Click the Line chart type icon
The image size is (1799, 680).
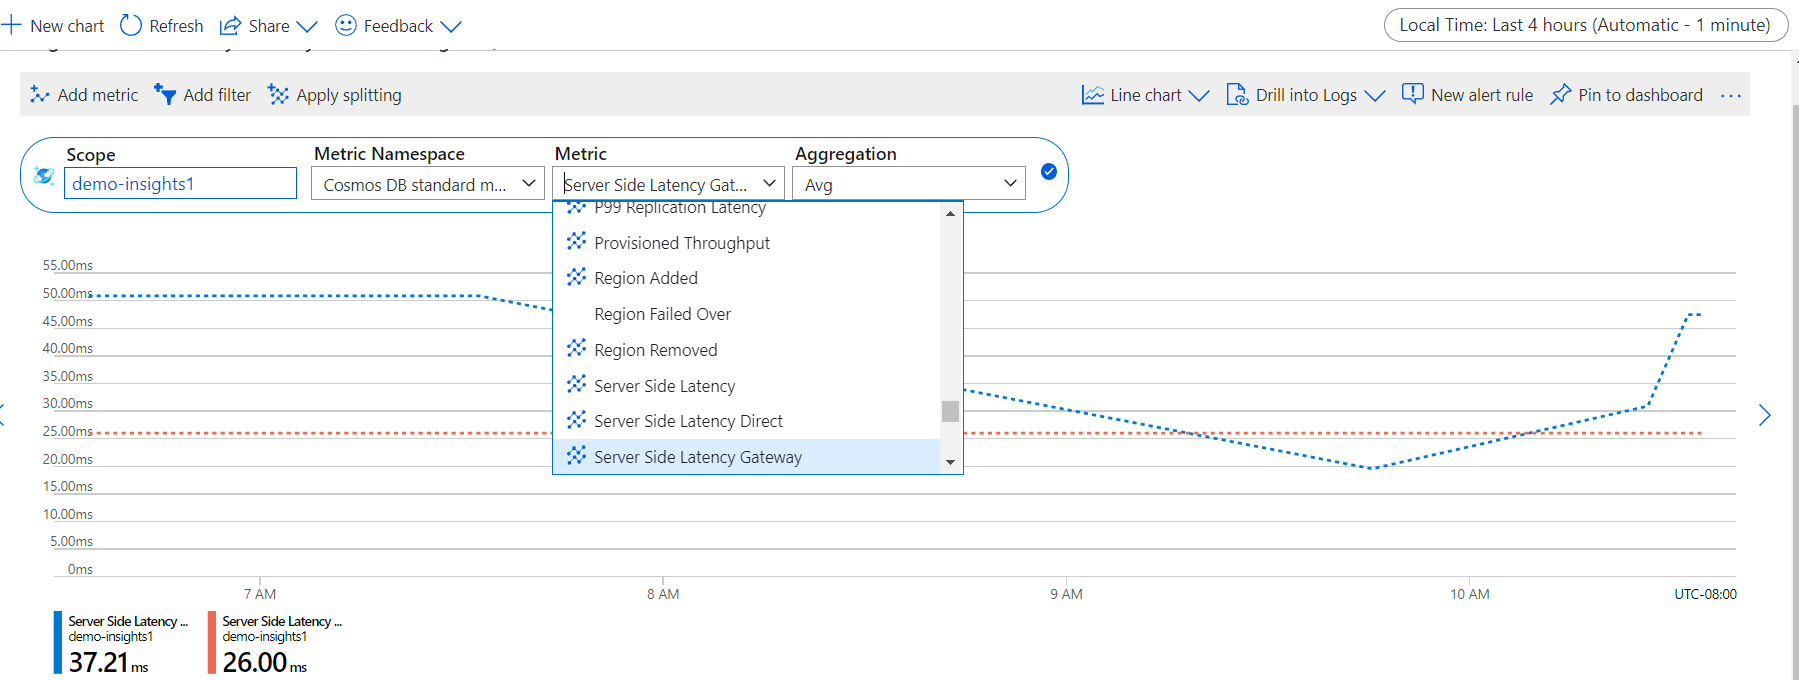pyautogui.click(x=1093, y=94)
